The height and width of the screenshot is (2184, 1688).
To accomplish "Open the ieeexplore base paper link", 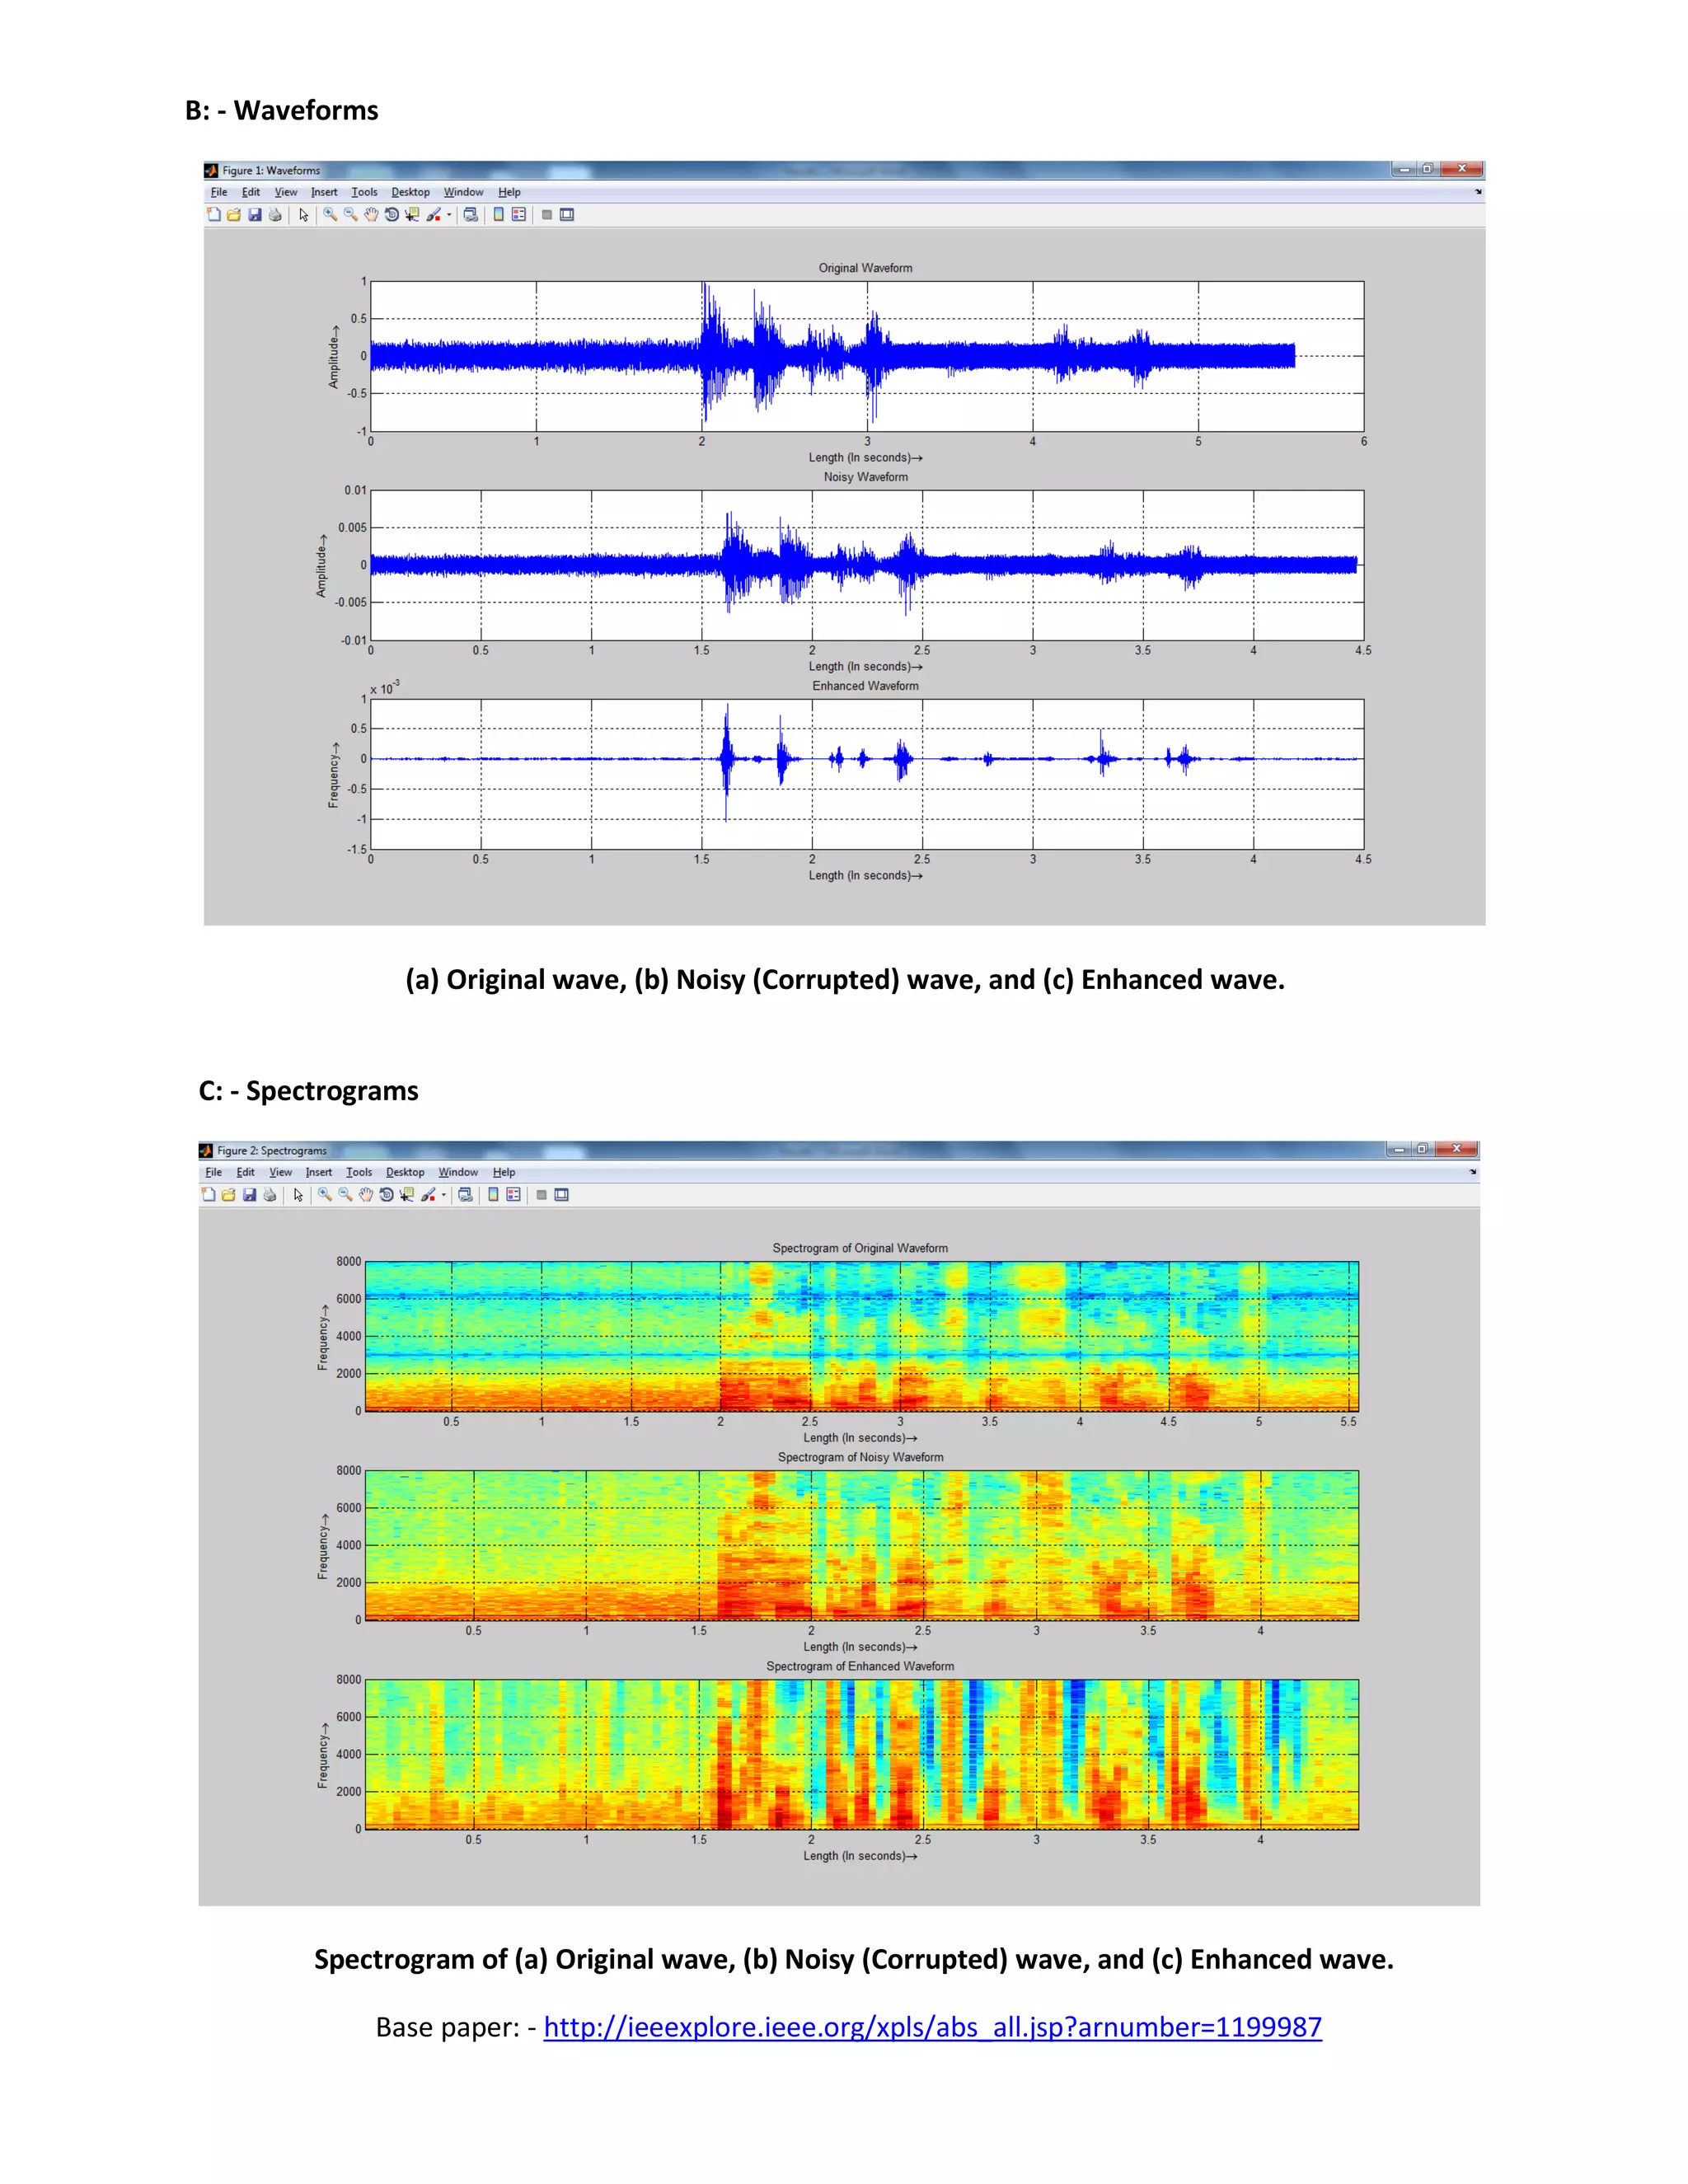I will coord(932,2027).
